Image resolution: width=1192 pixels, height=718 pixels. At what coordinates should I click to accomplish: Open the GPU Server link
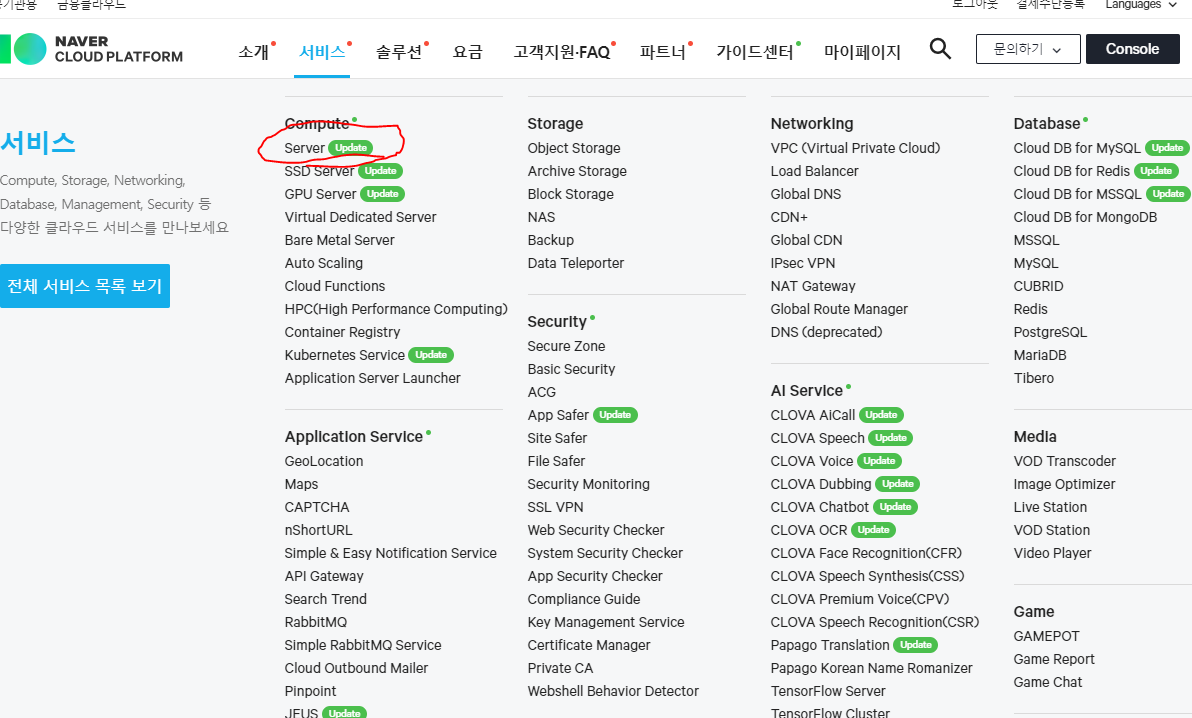pos(320,194)
